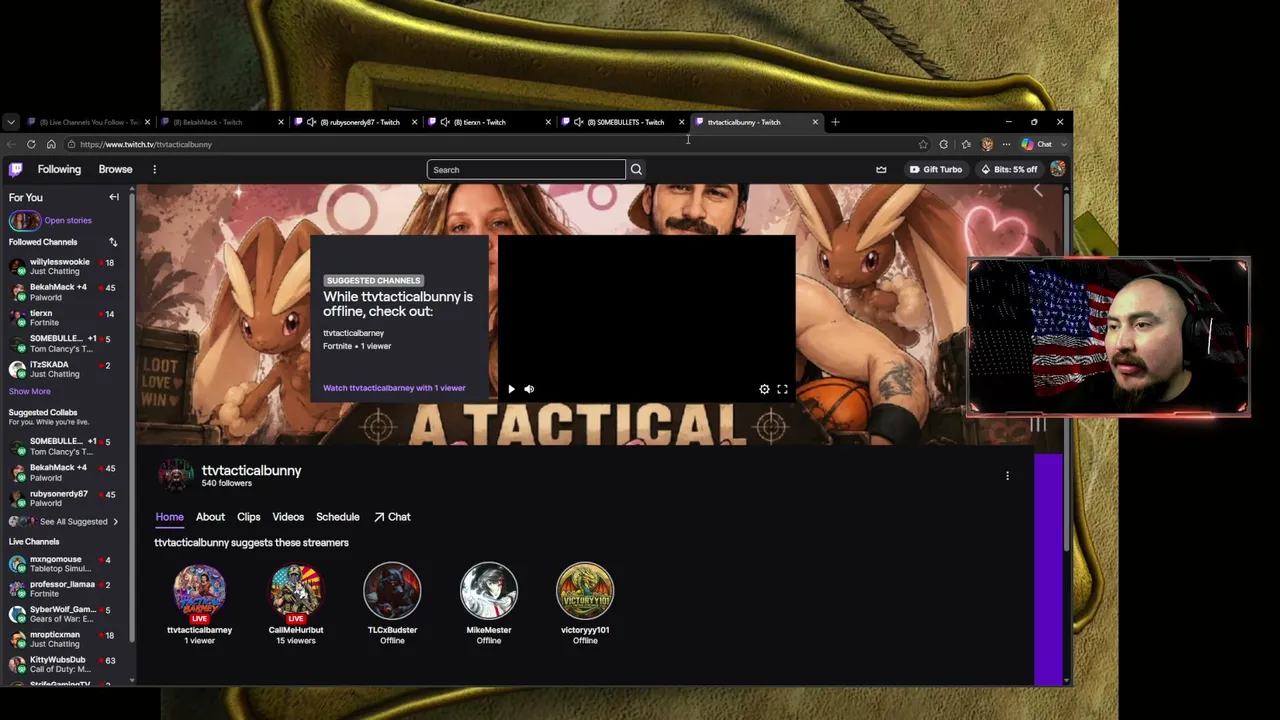This screenshot has width=1280, height=720.
Task: Open tierxn Fortnite followed channel
Action: coord(65,318)
